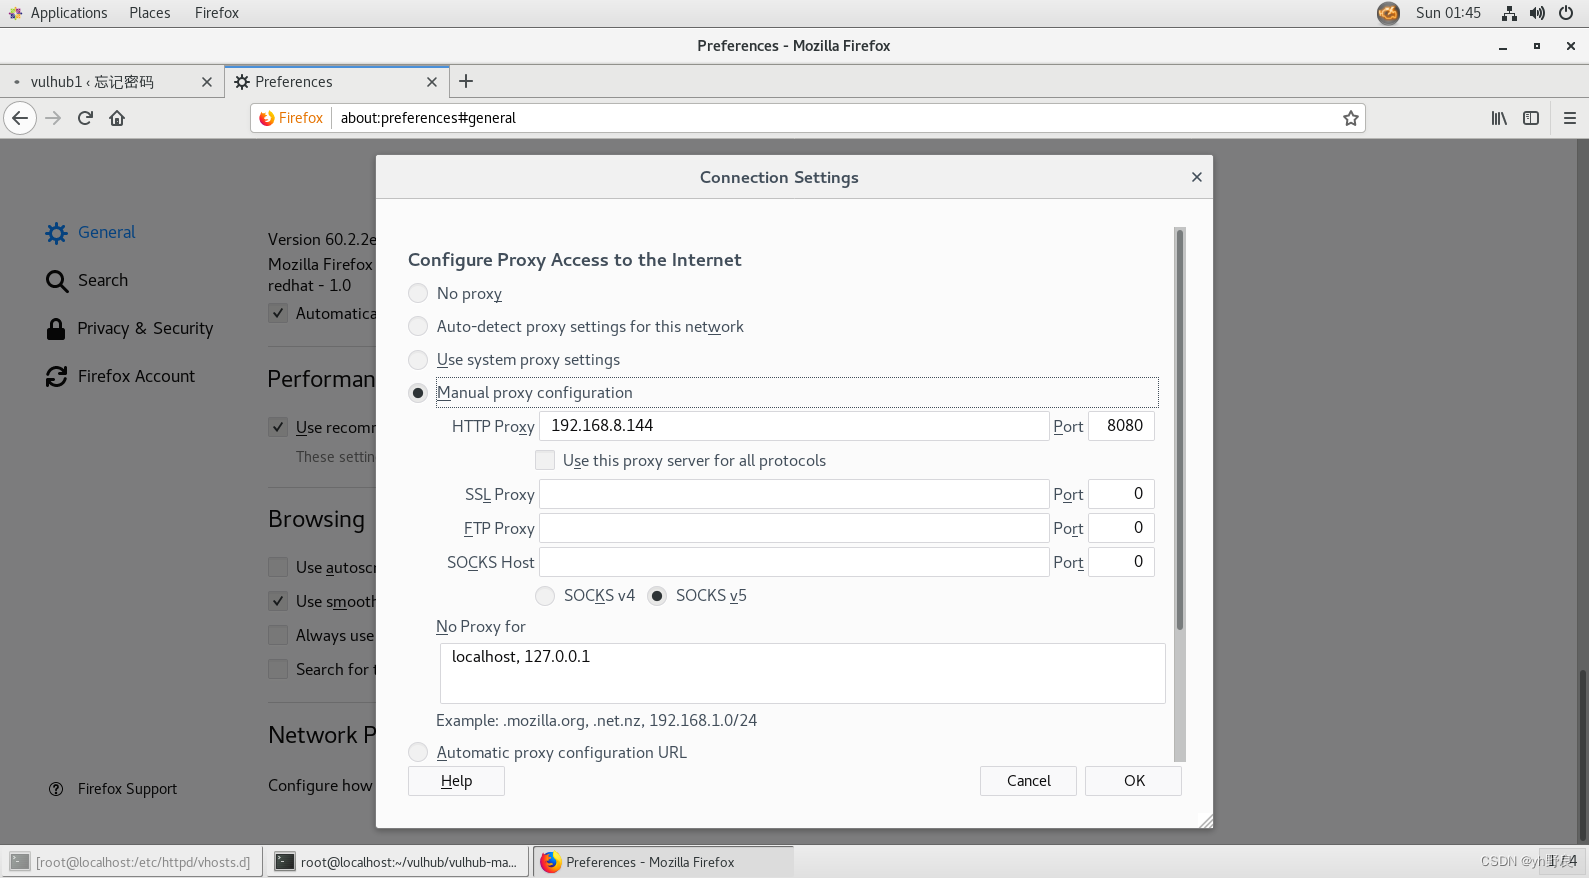This screenshot has width=1589, height=878.
Task: Confirm proxy settings with OK
Action: point(1134,781)
